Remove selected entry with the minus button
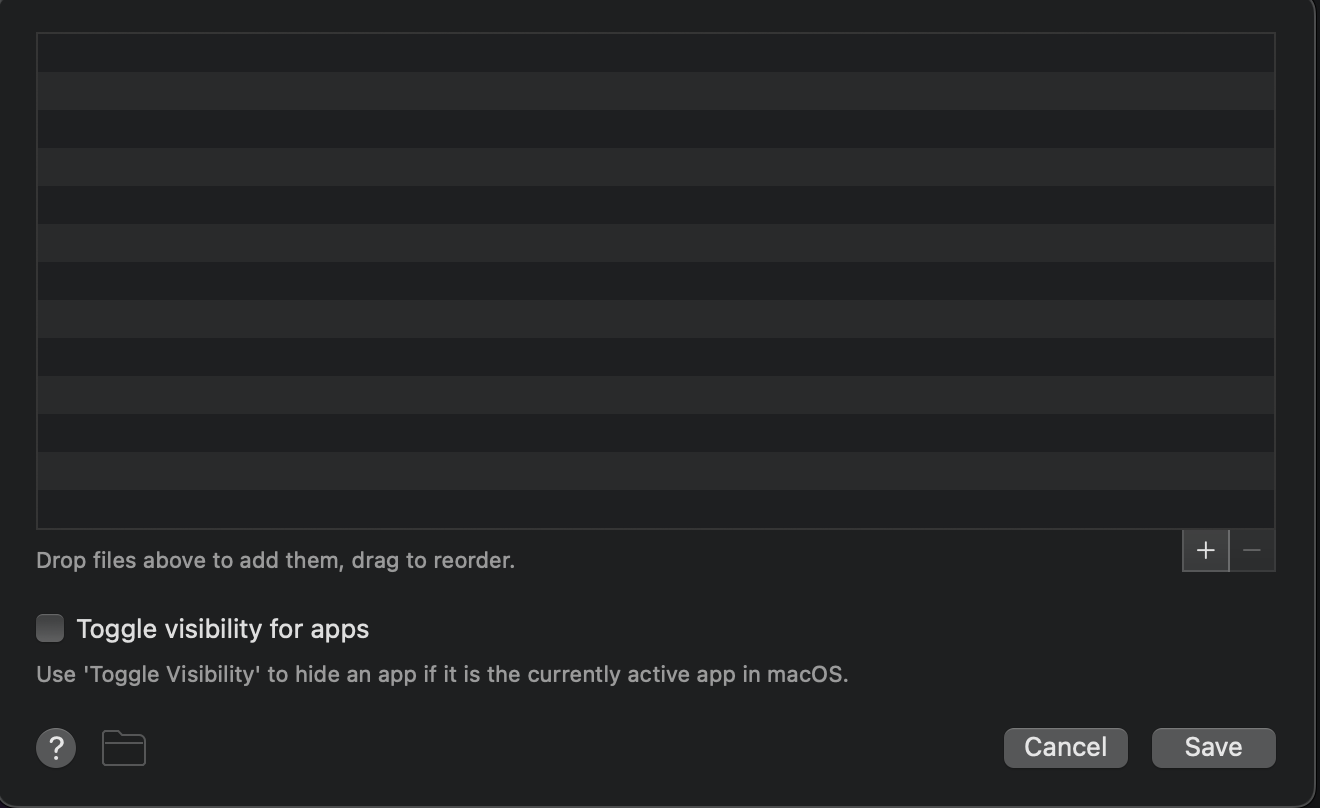 click(1252, 550)
